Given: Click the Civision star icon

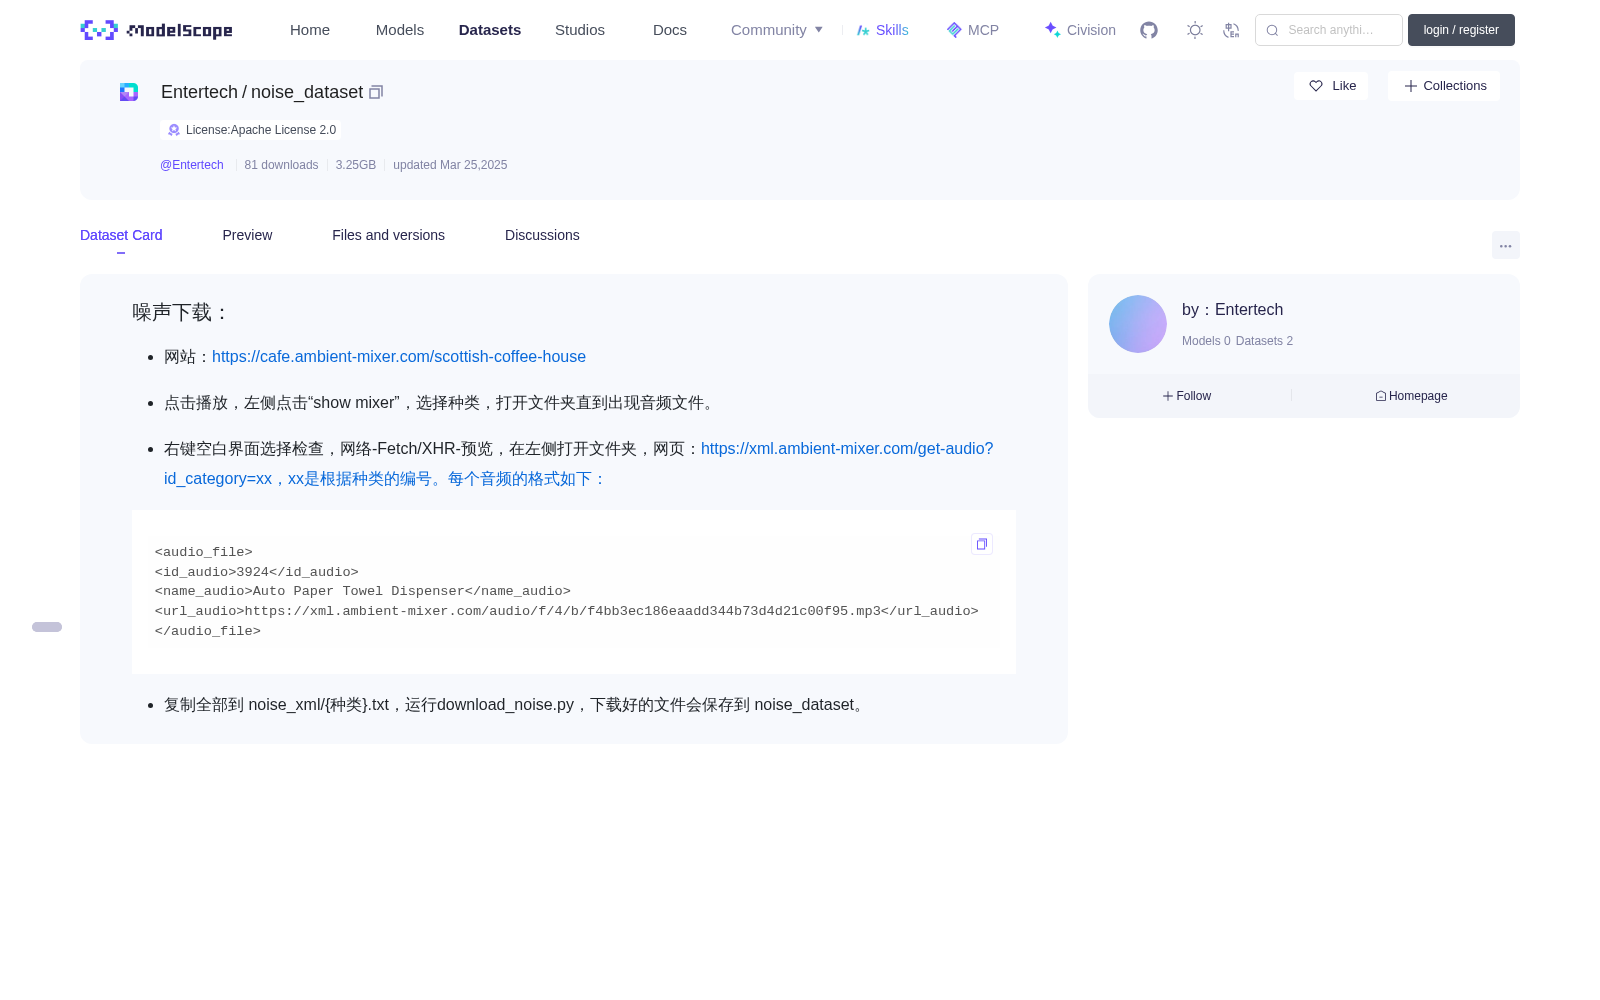Looking at the screenshot, I should pos(1052,30).
